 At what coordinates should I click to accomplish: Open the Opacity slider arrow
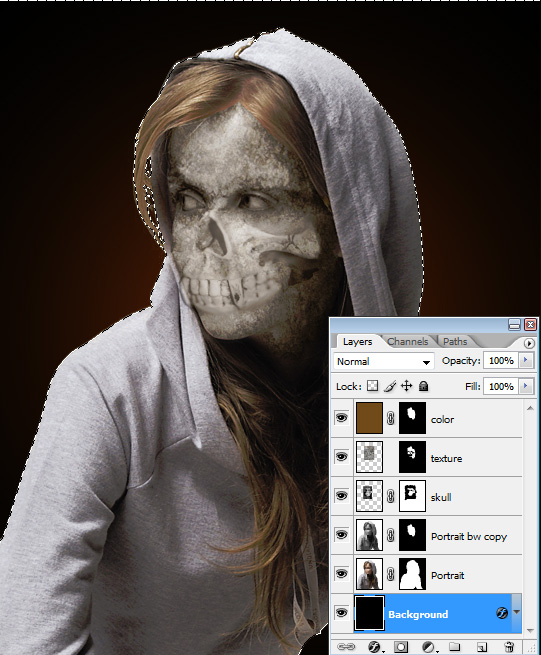coord(526,360)
